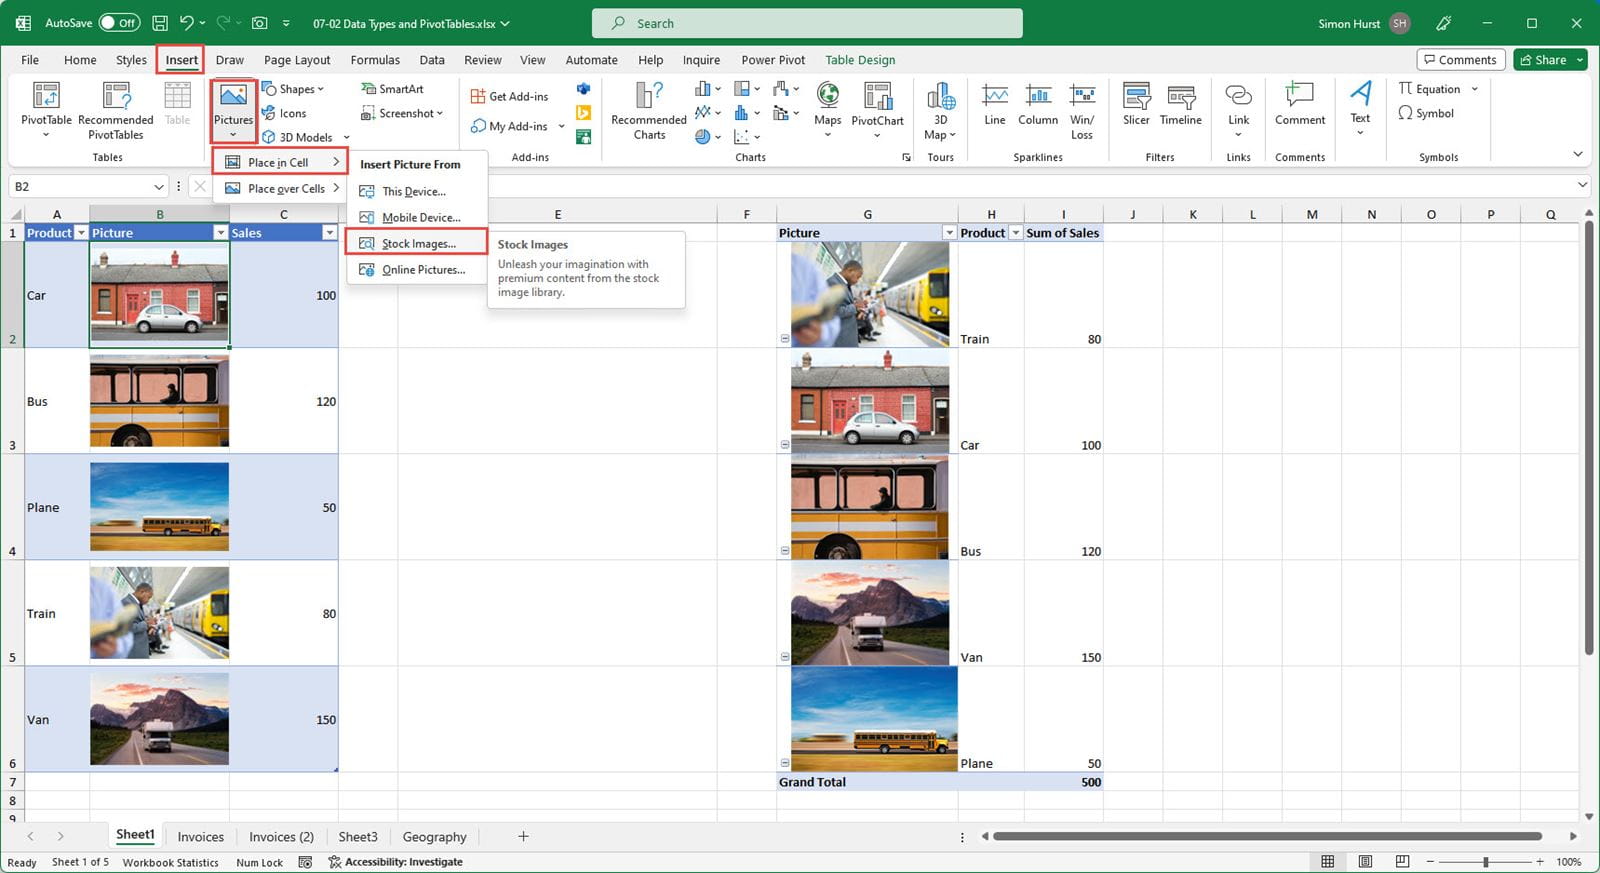This screenshot has width=1600, height=873.
Task: Select the Van picture in cell B6
Action: (x=159, y=719)
